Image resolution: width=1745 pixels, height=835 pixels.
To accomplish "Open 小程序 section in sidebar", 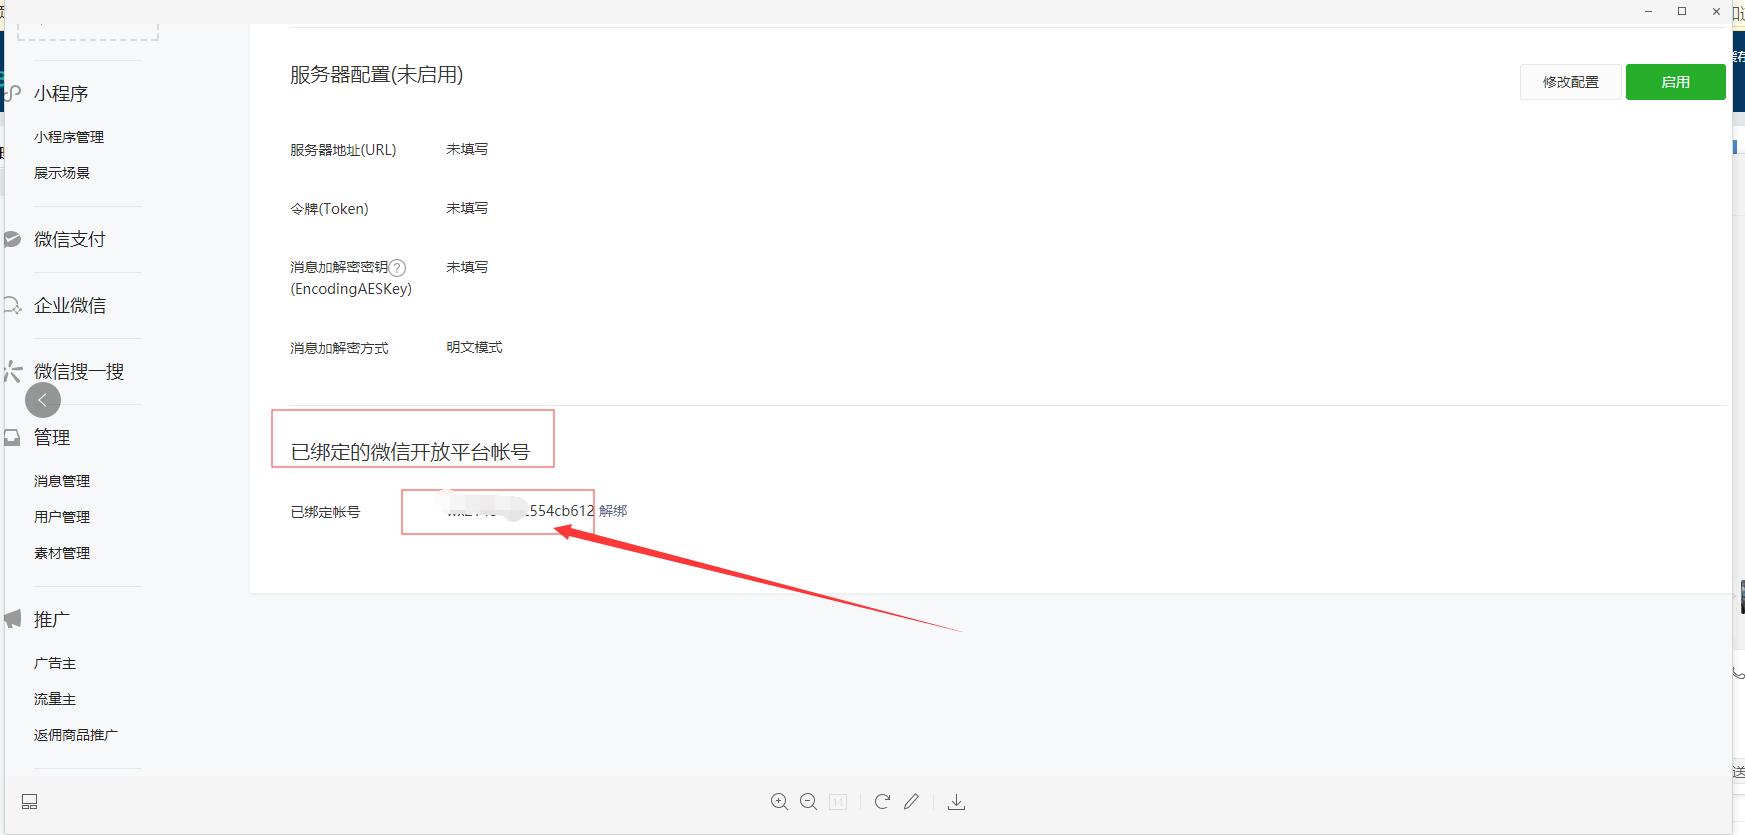I will 61,94.
